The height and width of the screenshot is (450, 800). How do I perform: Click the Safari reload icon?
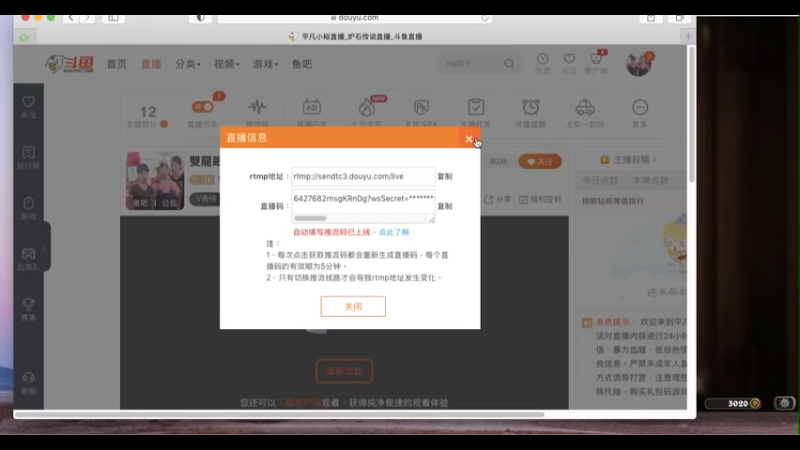(485, 18)
